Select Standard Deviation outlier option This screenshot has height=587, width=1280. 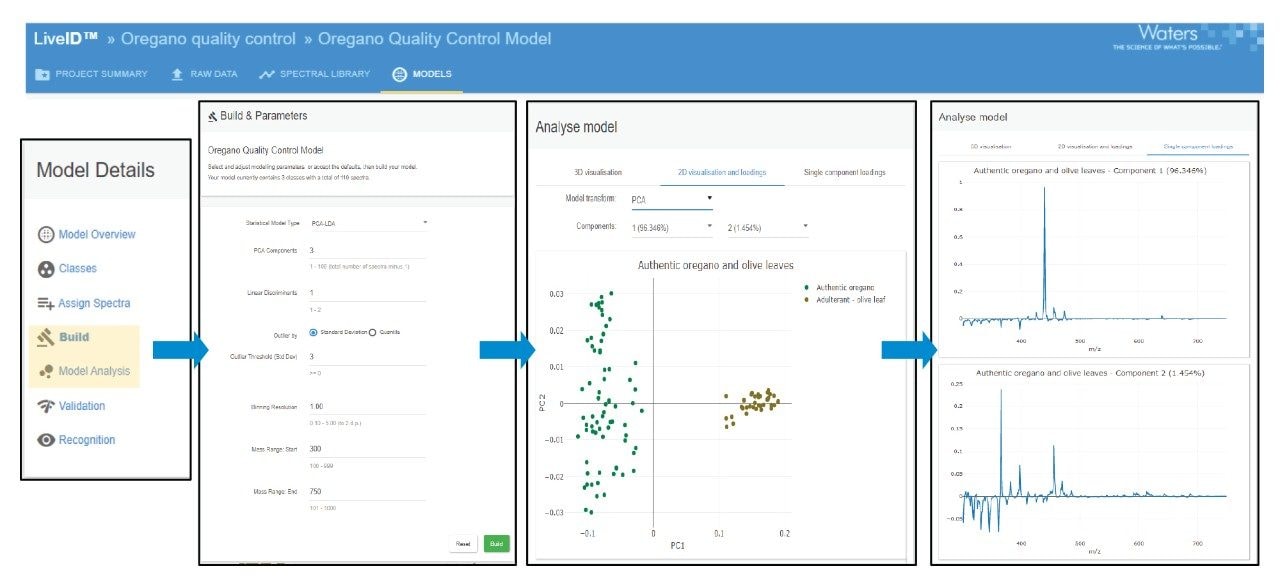314,332
